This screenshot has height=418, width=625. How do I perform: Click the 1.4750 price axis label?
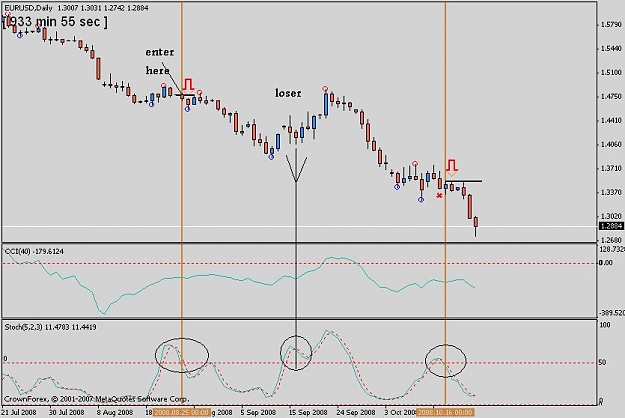point(611,96)
